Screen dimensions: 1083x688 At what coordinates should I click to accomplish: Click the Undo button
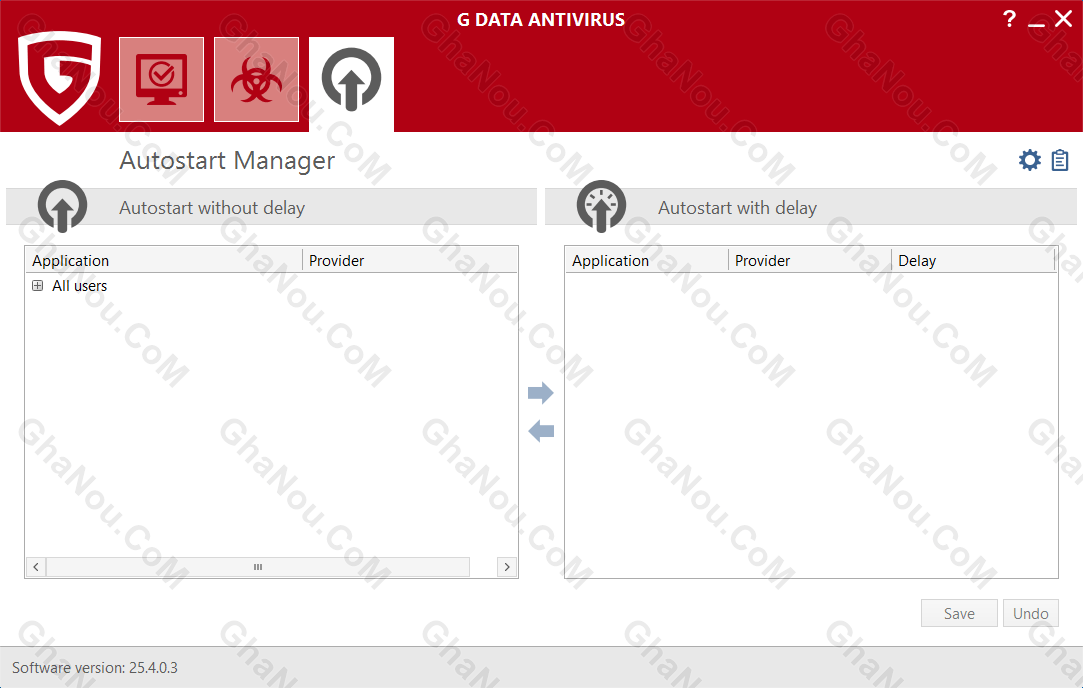pyautogui.click(x=1031, y=613)
